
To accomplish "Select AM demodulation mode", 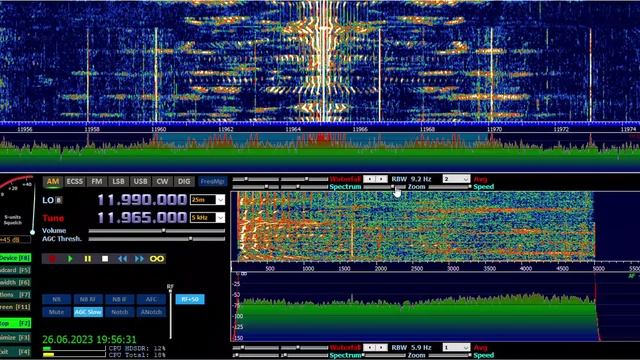I will pos(53,182).
